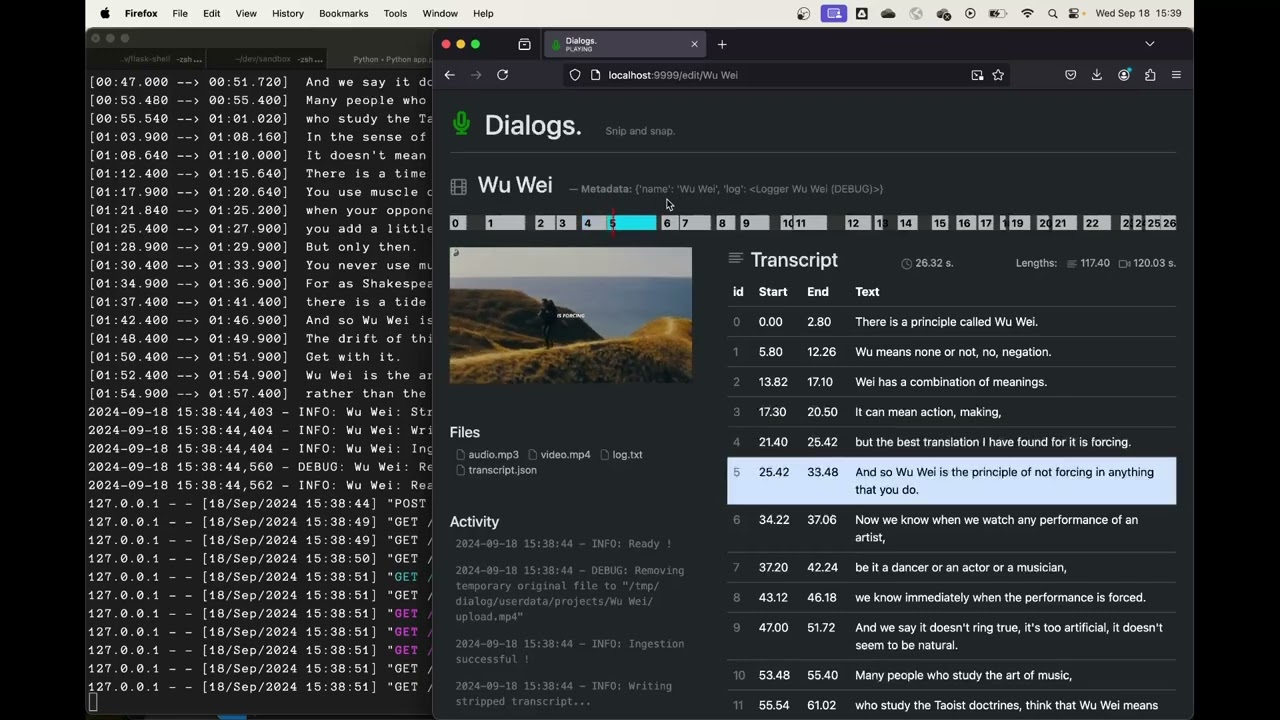The height and width of the screenshot is (720, 1280).
Task: Open the History menu
Action: click(288, 13)
